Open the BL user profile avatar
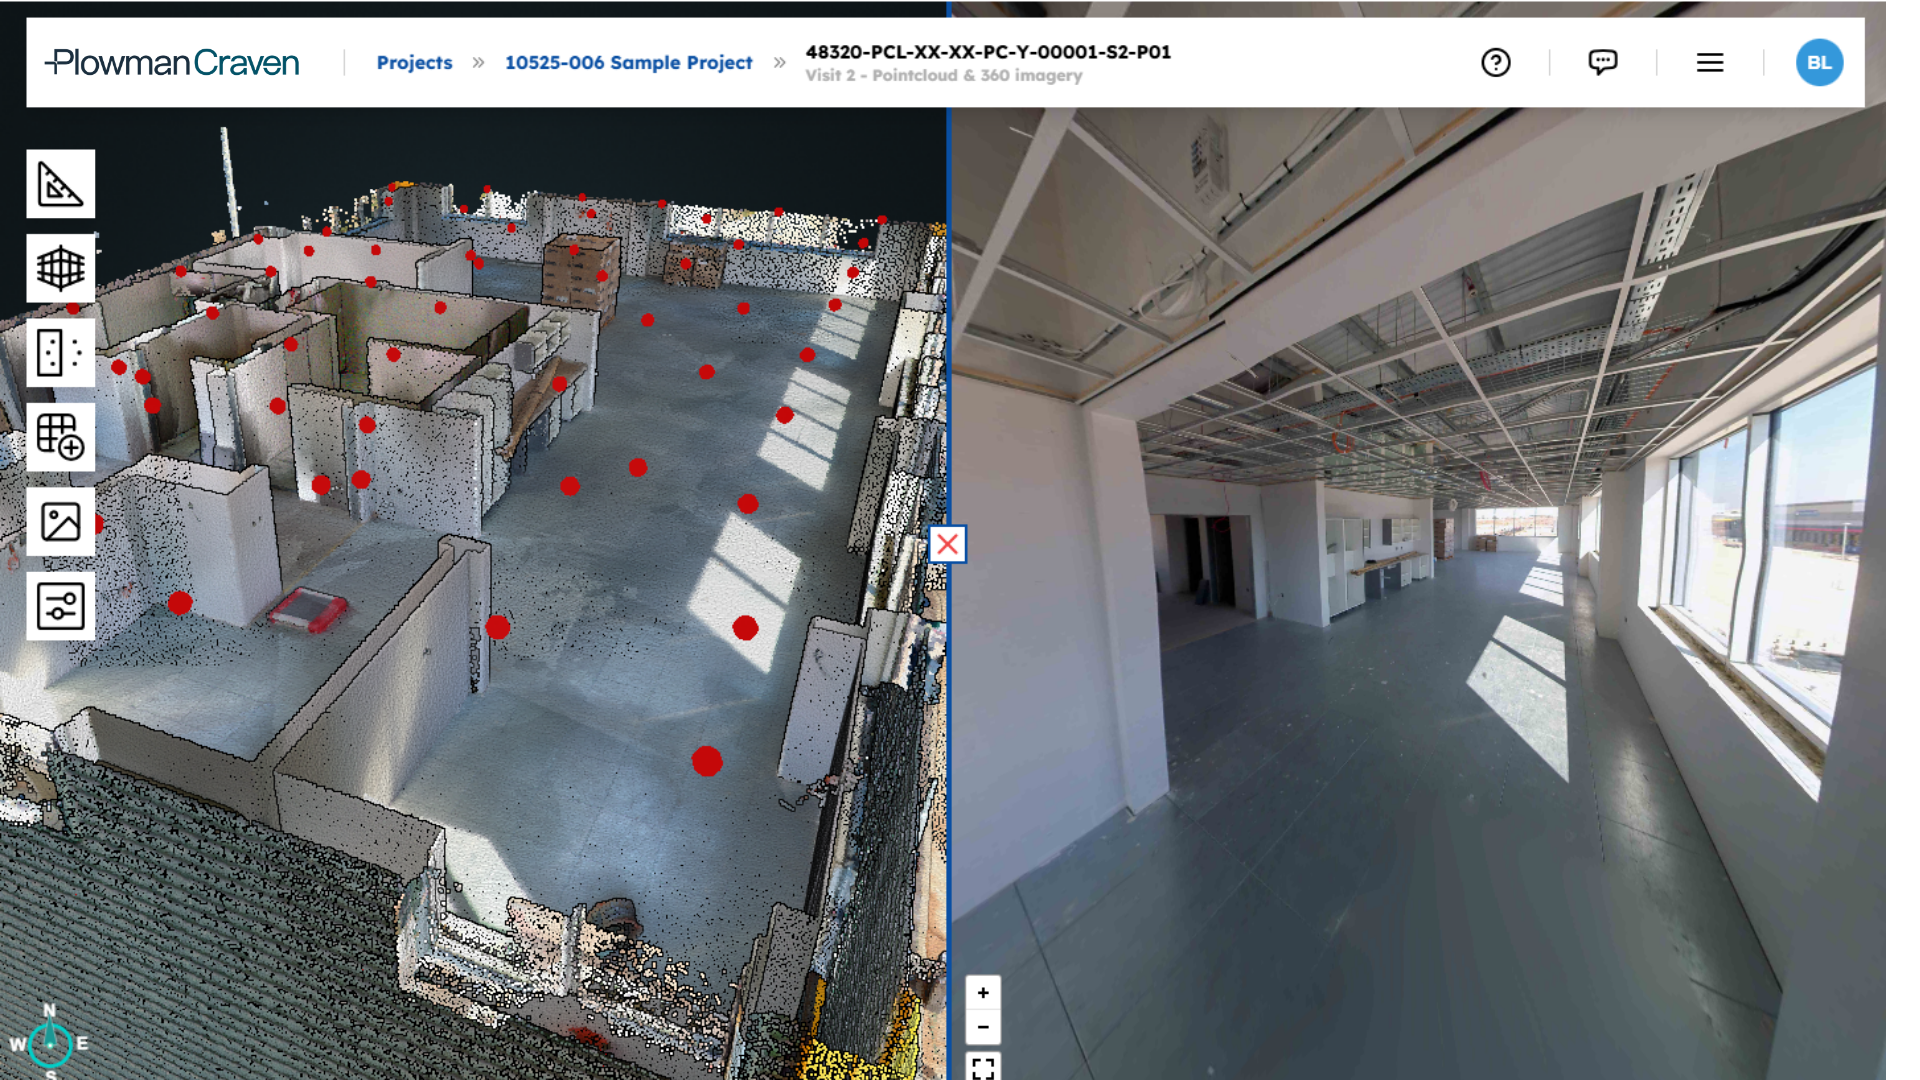 pyautogui.click(x=1818, y=63)
